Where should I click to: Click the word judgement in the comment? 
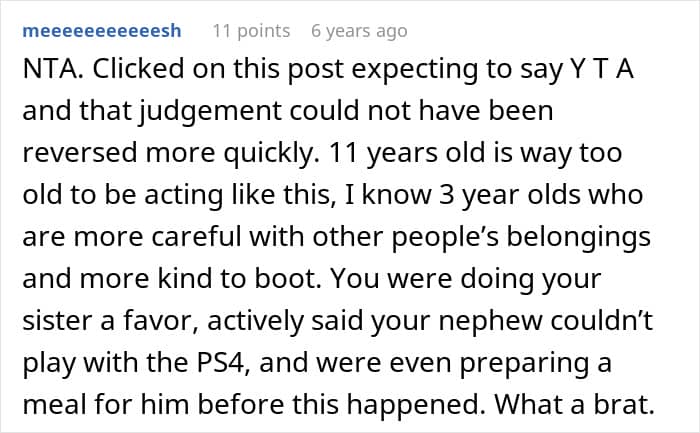pos(168,114)
